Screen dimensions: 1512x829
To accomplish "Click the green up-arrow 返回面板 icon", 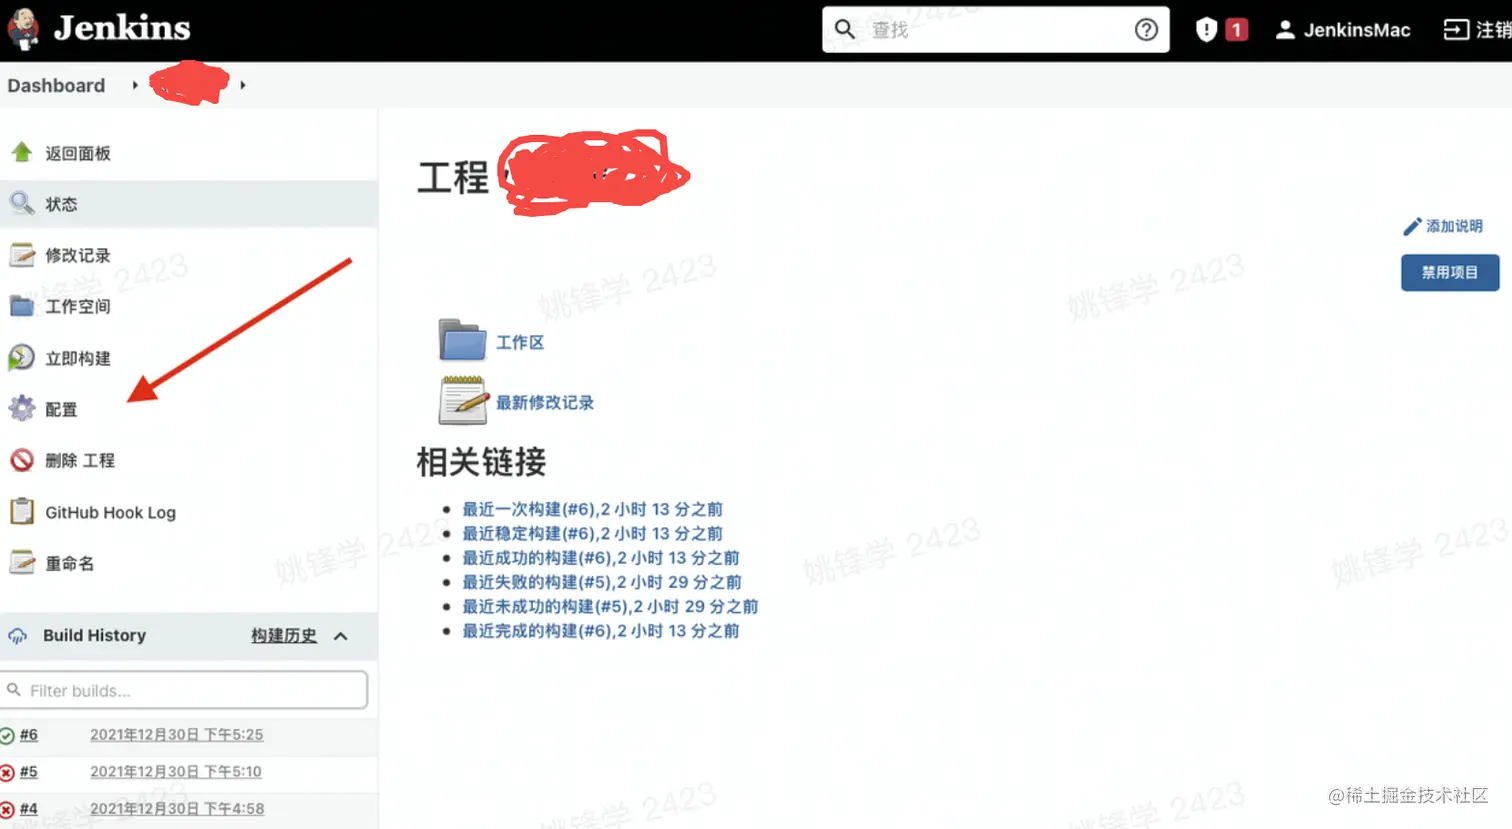I will pos(22,152).
